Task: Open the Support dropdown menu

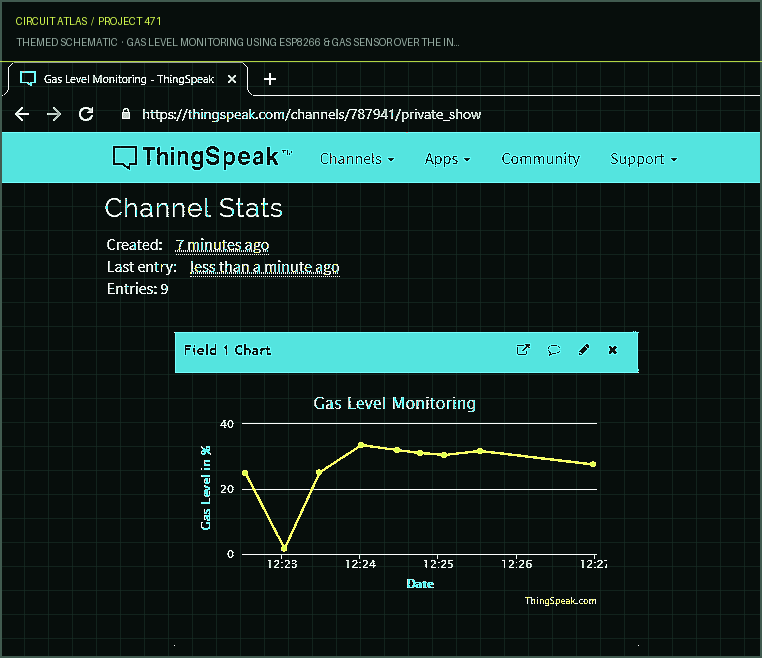Action: (643, 159)
